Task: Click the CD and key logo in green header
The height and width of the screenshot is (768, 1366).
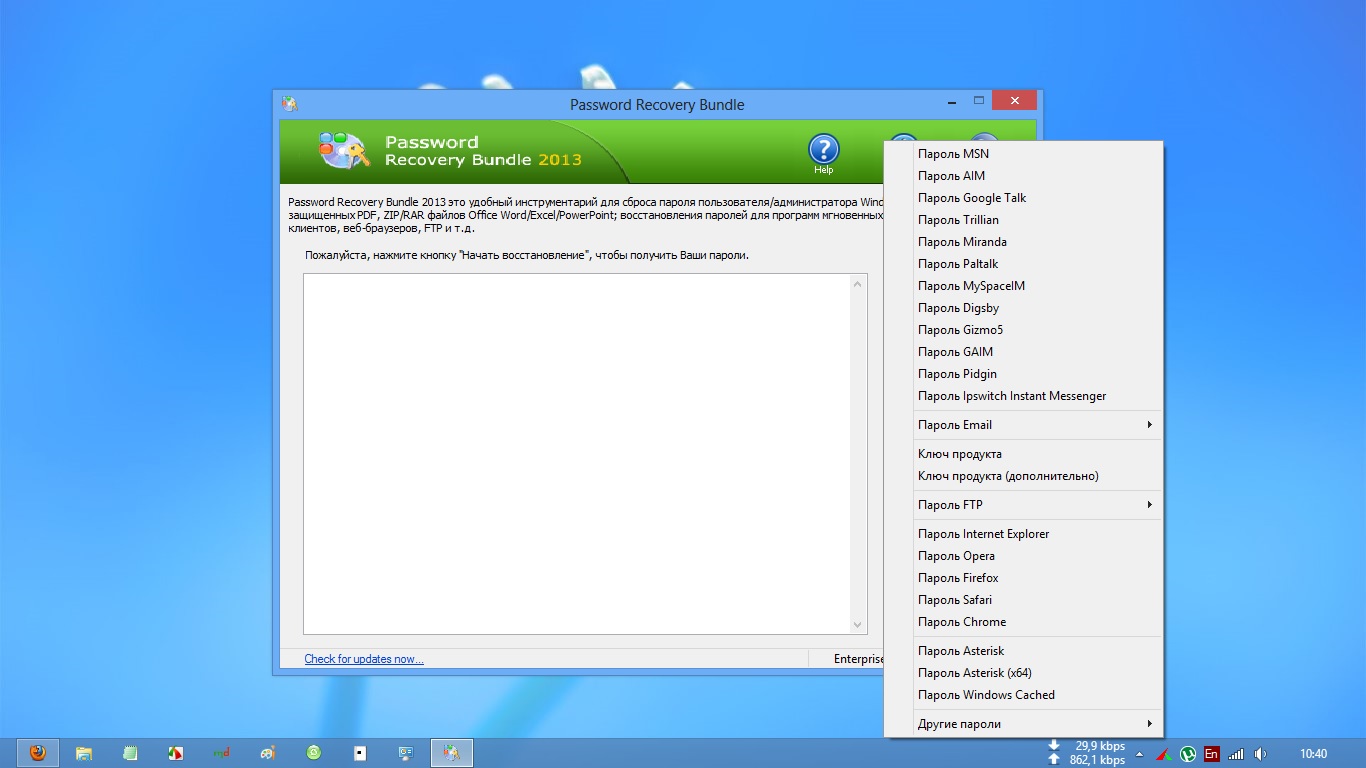Action: click(x=344, y=150)
